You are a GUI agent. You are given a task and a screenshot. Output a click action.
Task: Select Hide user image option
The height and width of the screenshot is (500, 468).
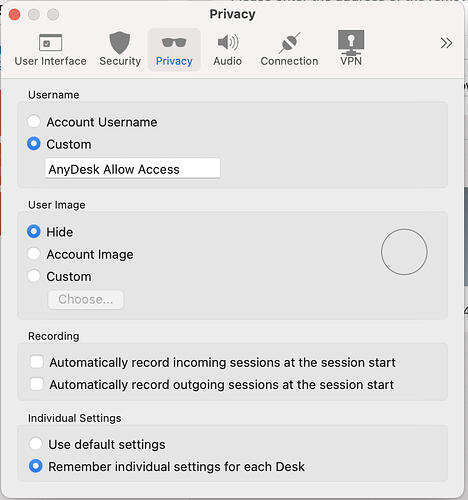[x=34, y=231]
